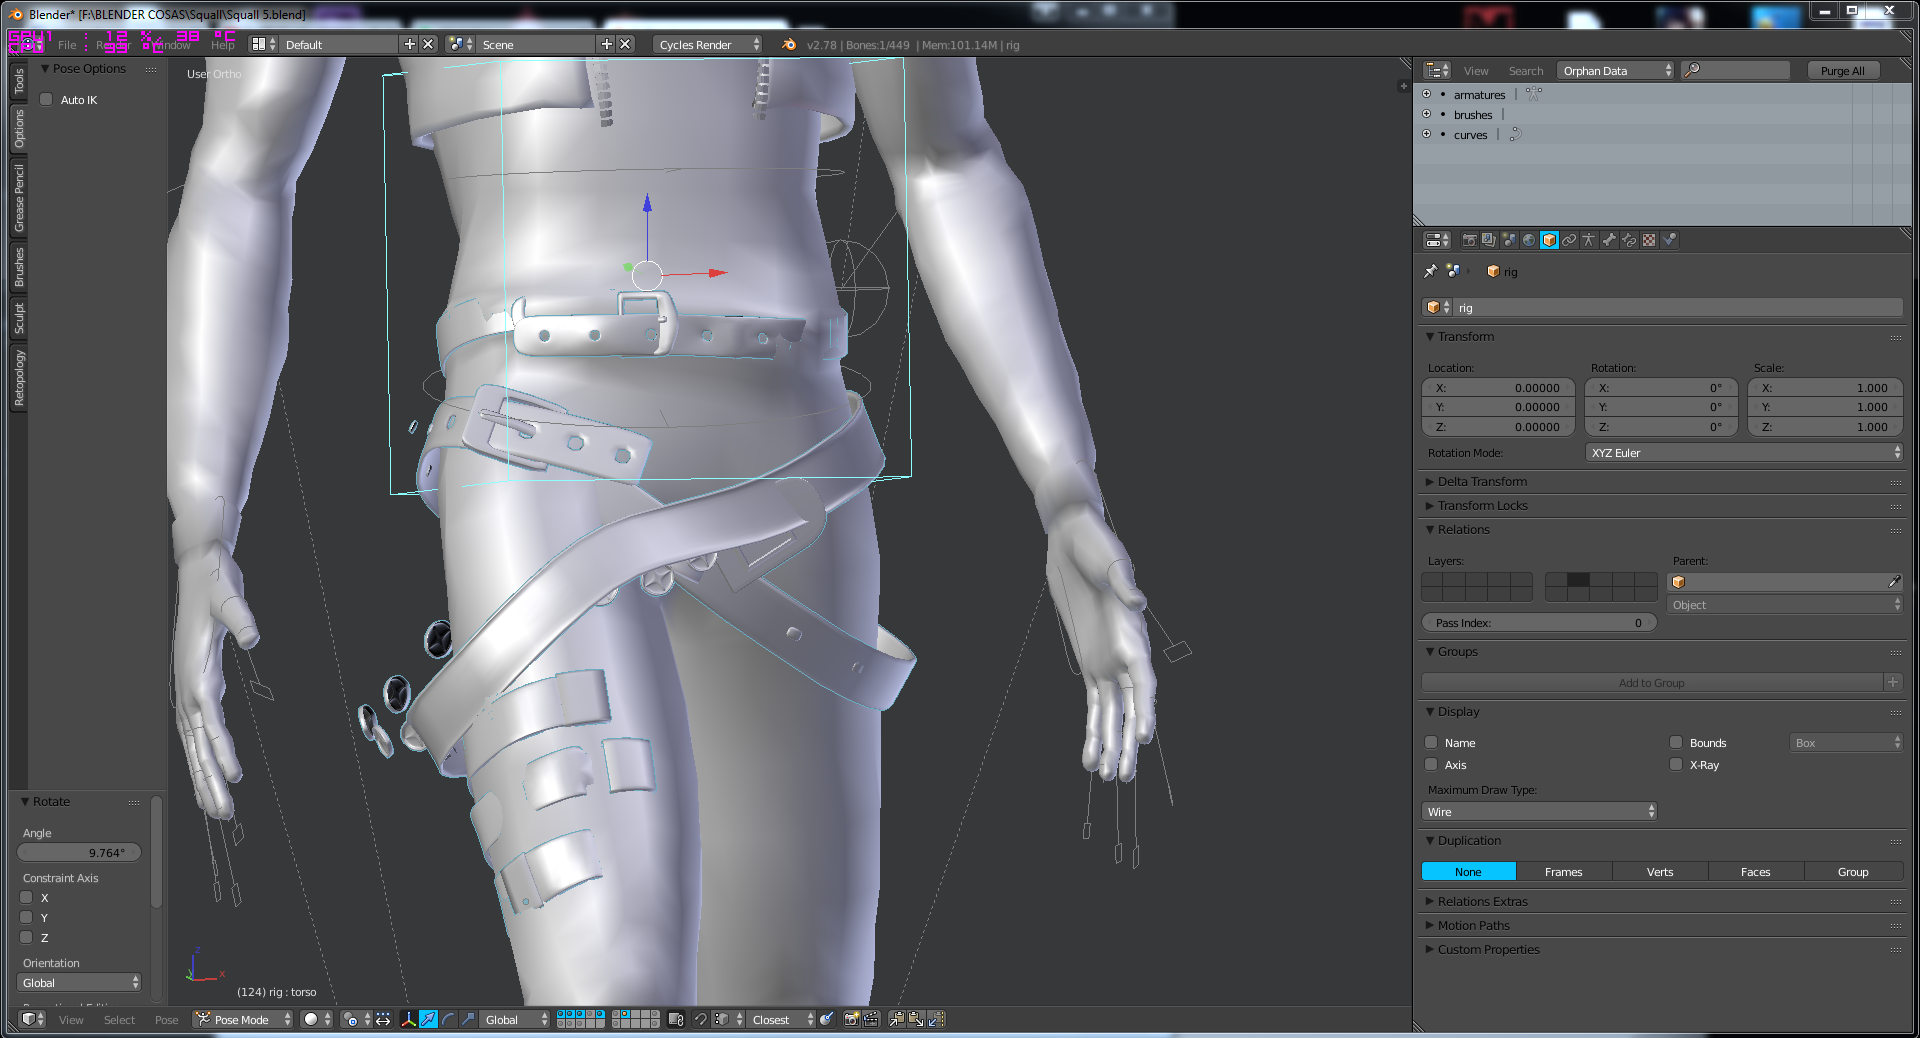This screenshot has height=1038, width=1920.
Task: Select the rotate manipulator arc icon
Action: pos(448,1019)
